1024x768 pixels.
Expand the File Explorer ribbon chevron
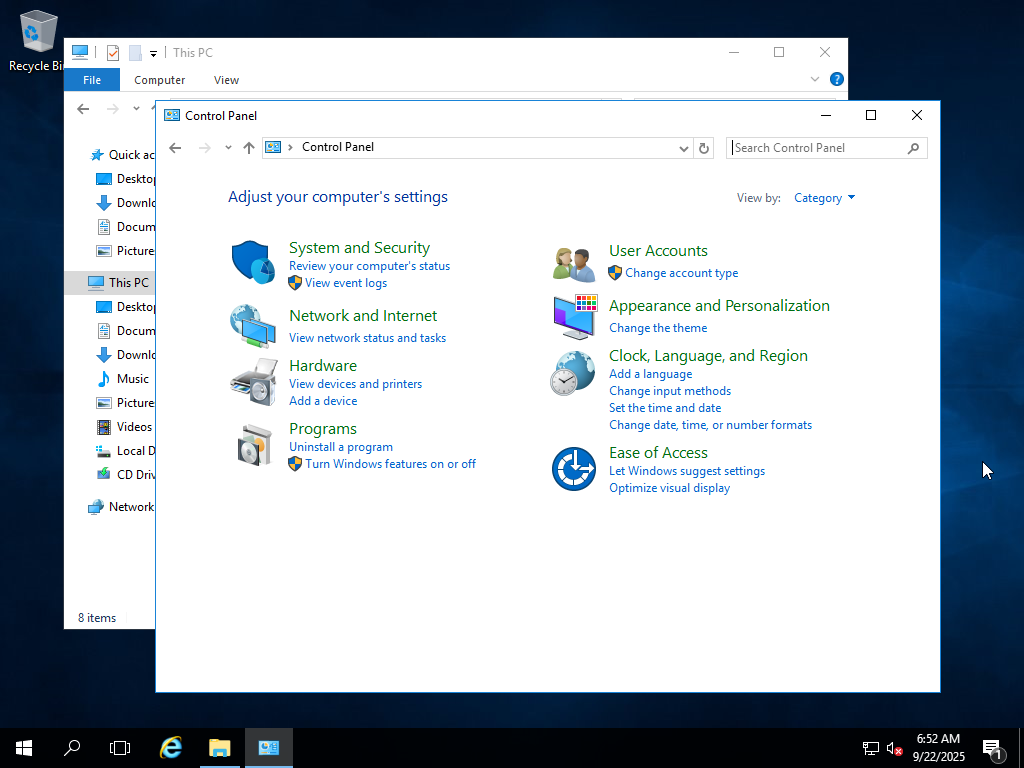[815, 80]
